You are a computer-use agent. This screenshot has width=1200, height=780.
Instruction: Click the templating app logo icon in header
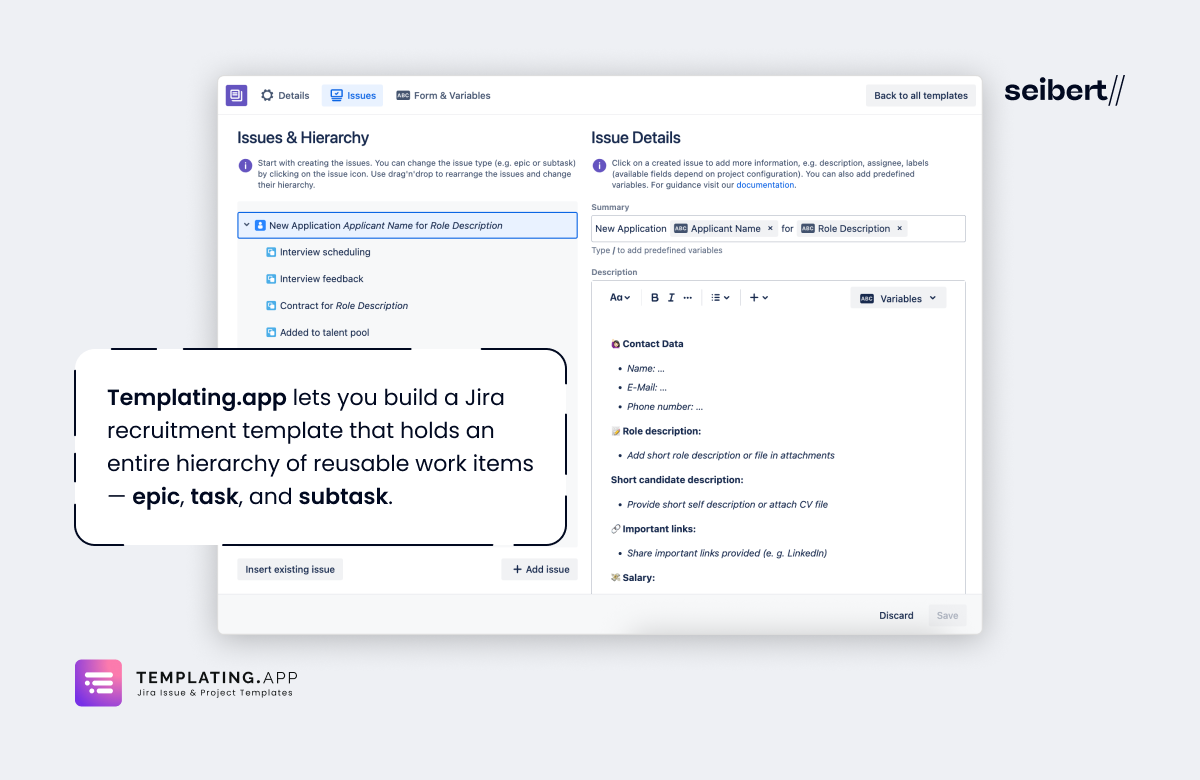pos(236,95)
